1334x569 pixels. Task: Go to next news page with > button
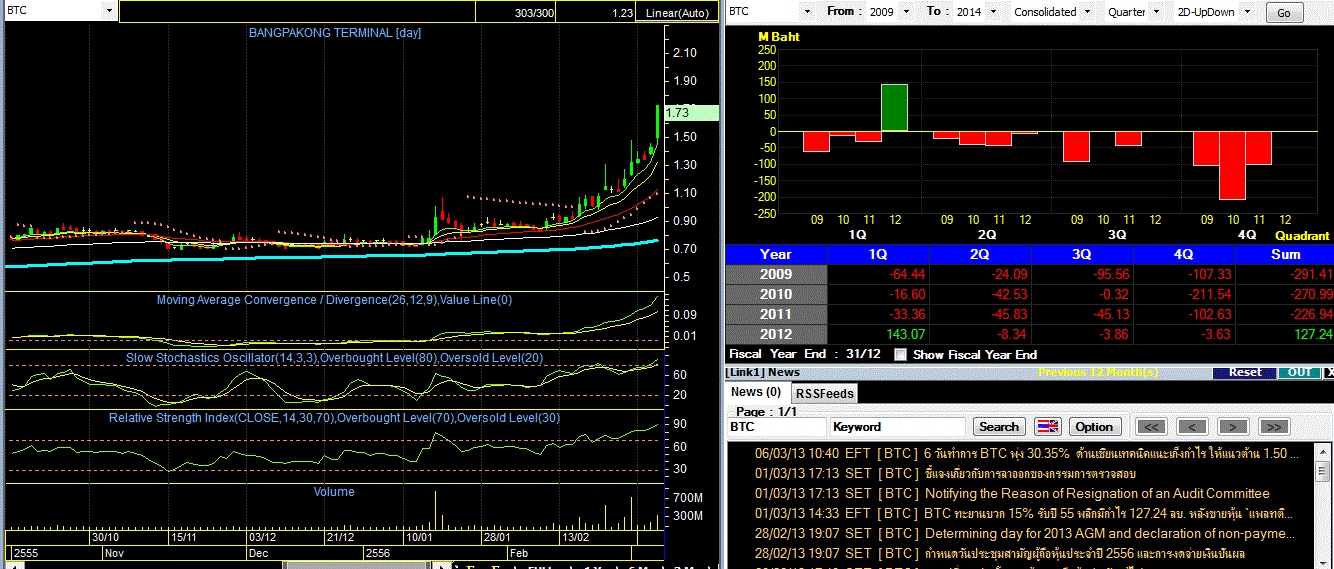click(1233, 426)
